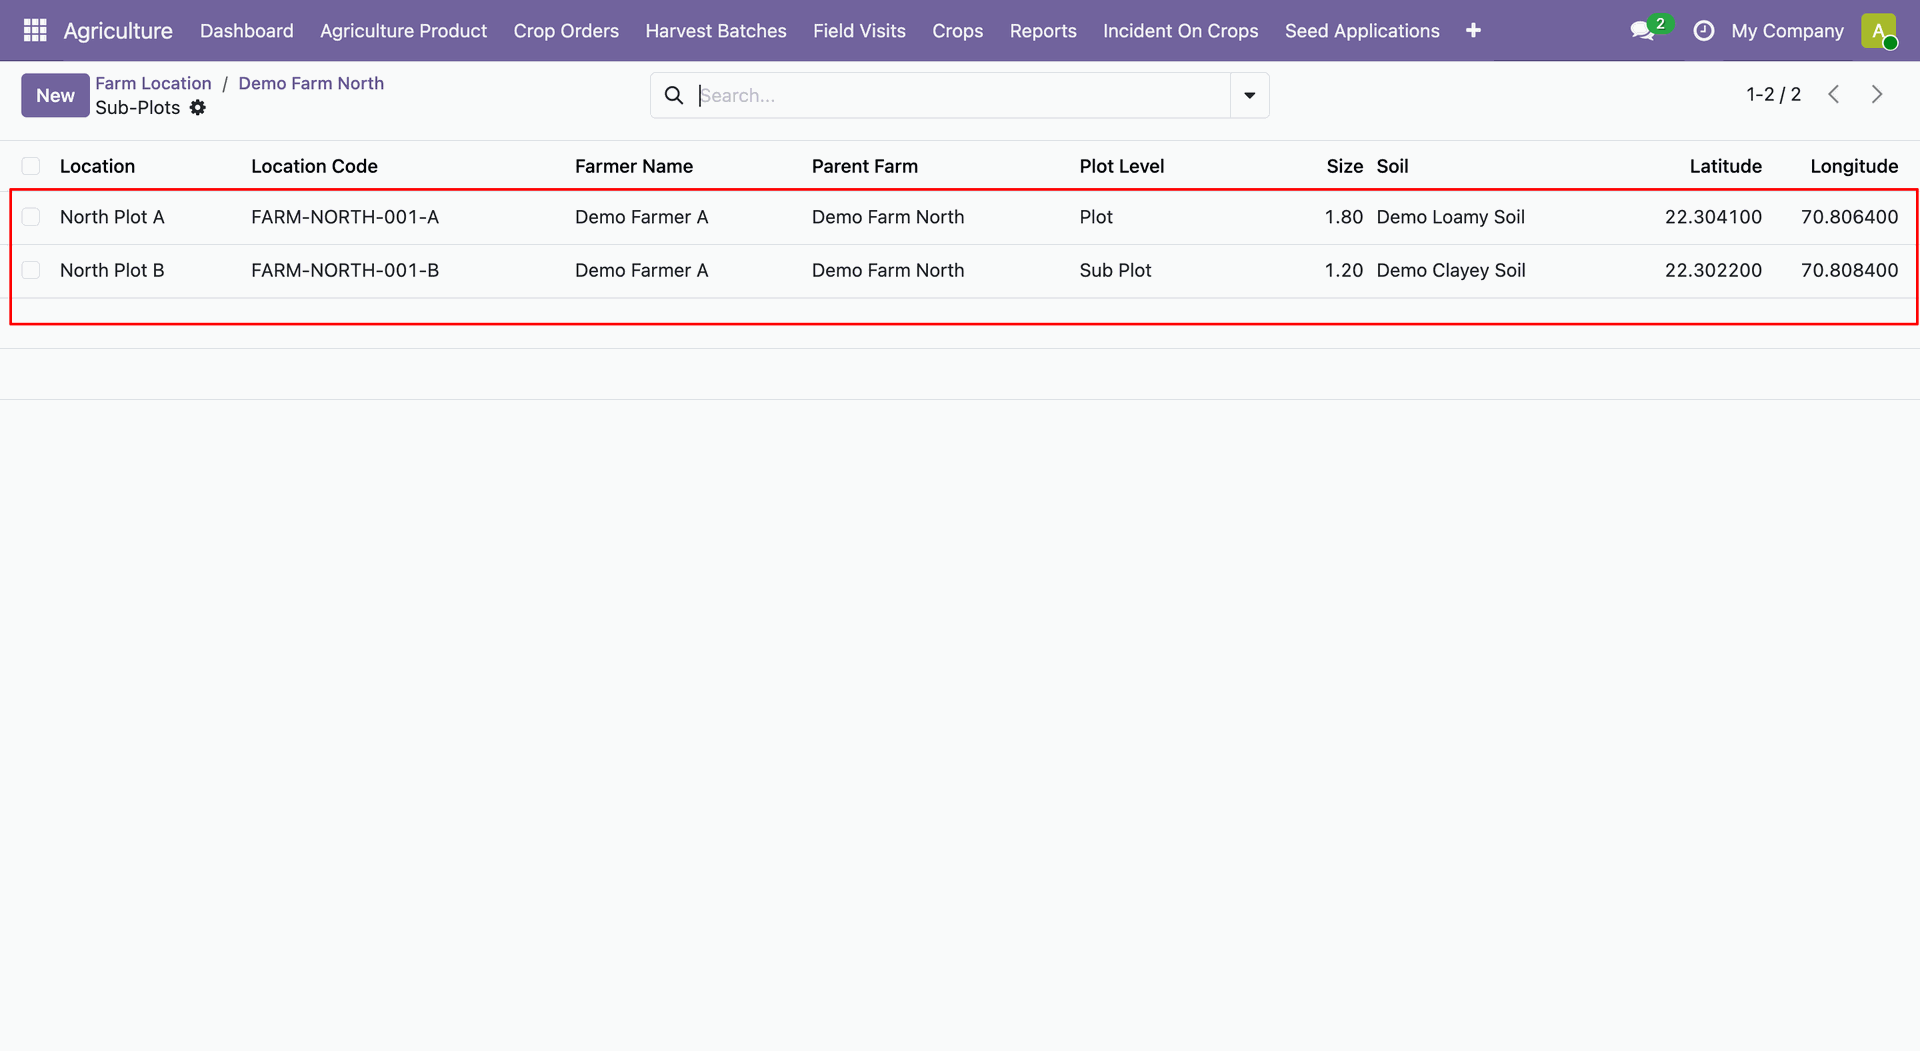The height and width of the screenshot is (1051, 1920).
Task: Open the Crops menu
Action: (957, 31)
